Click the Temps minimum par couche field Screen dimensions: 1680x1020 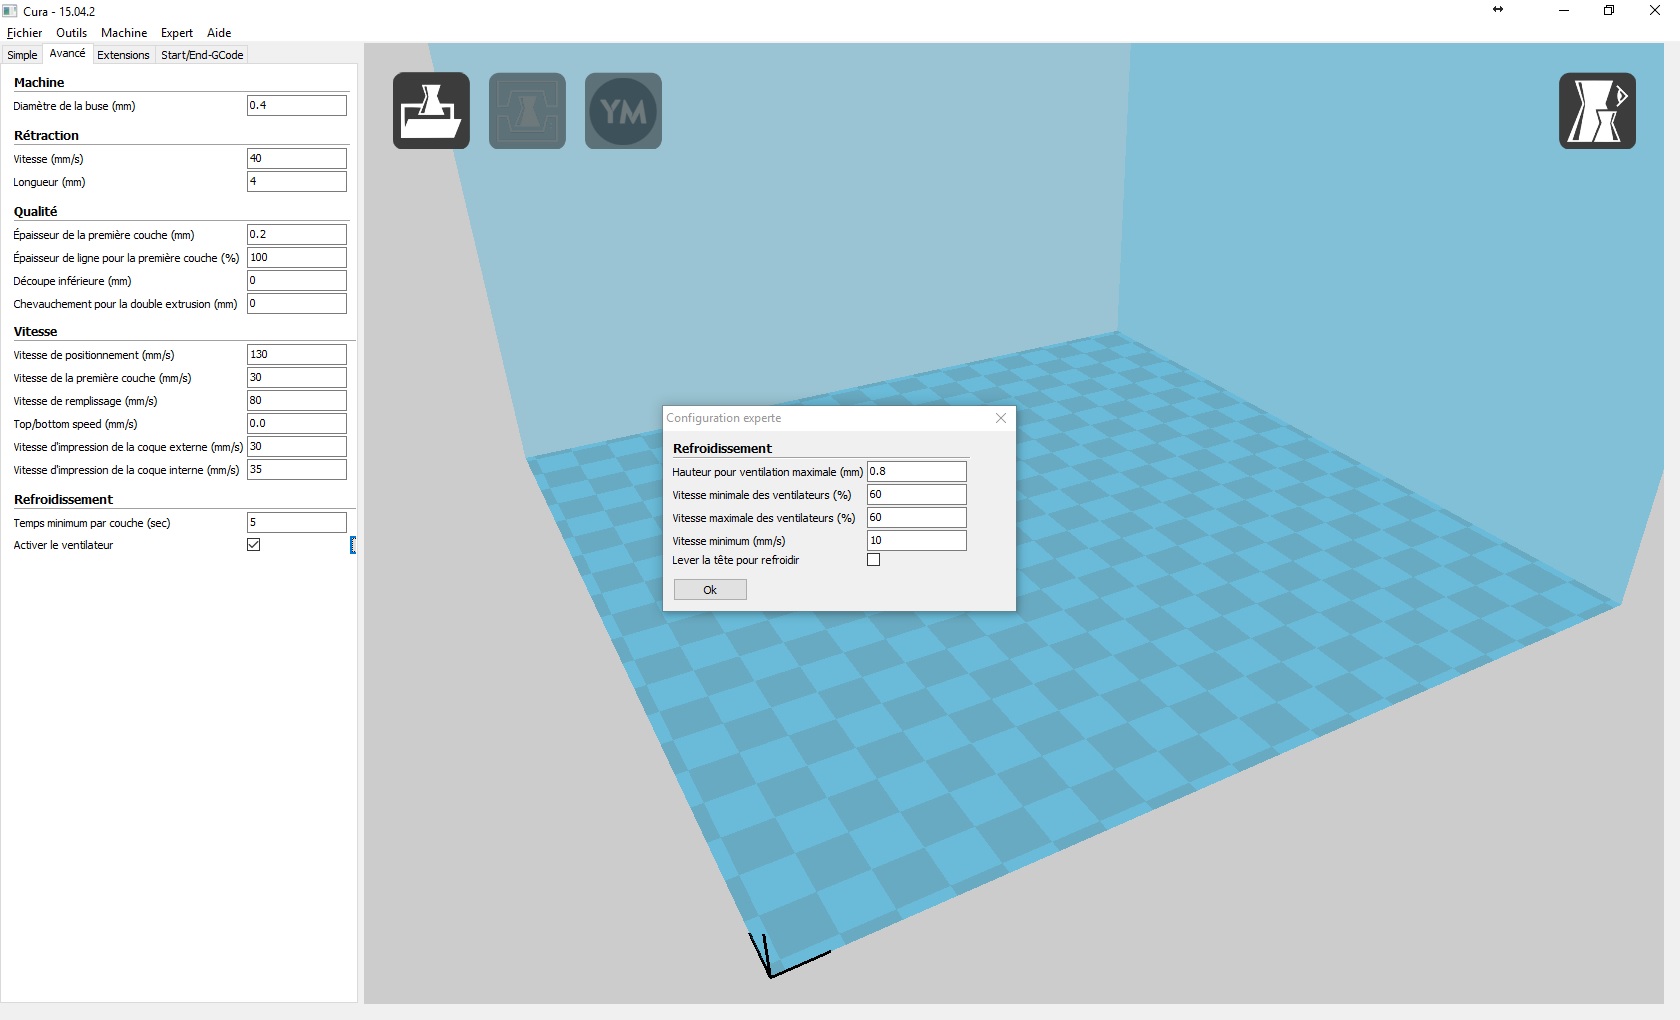tap(296, 522)
